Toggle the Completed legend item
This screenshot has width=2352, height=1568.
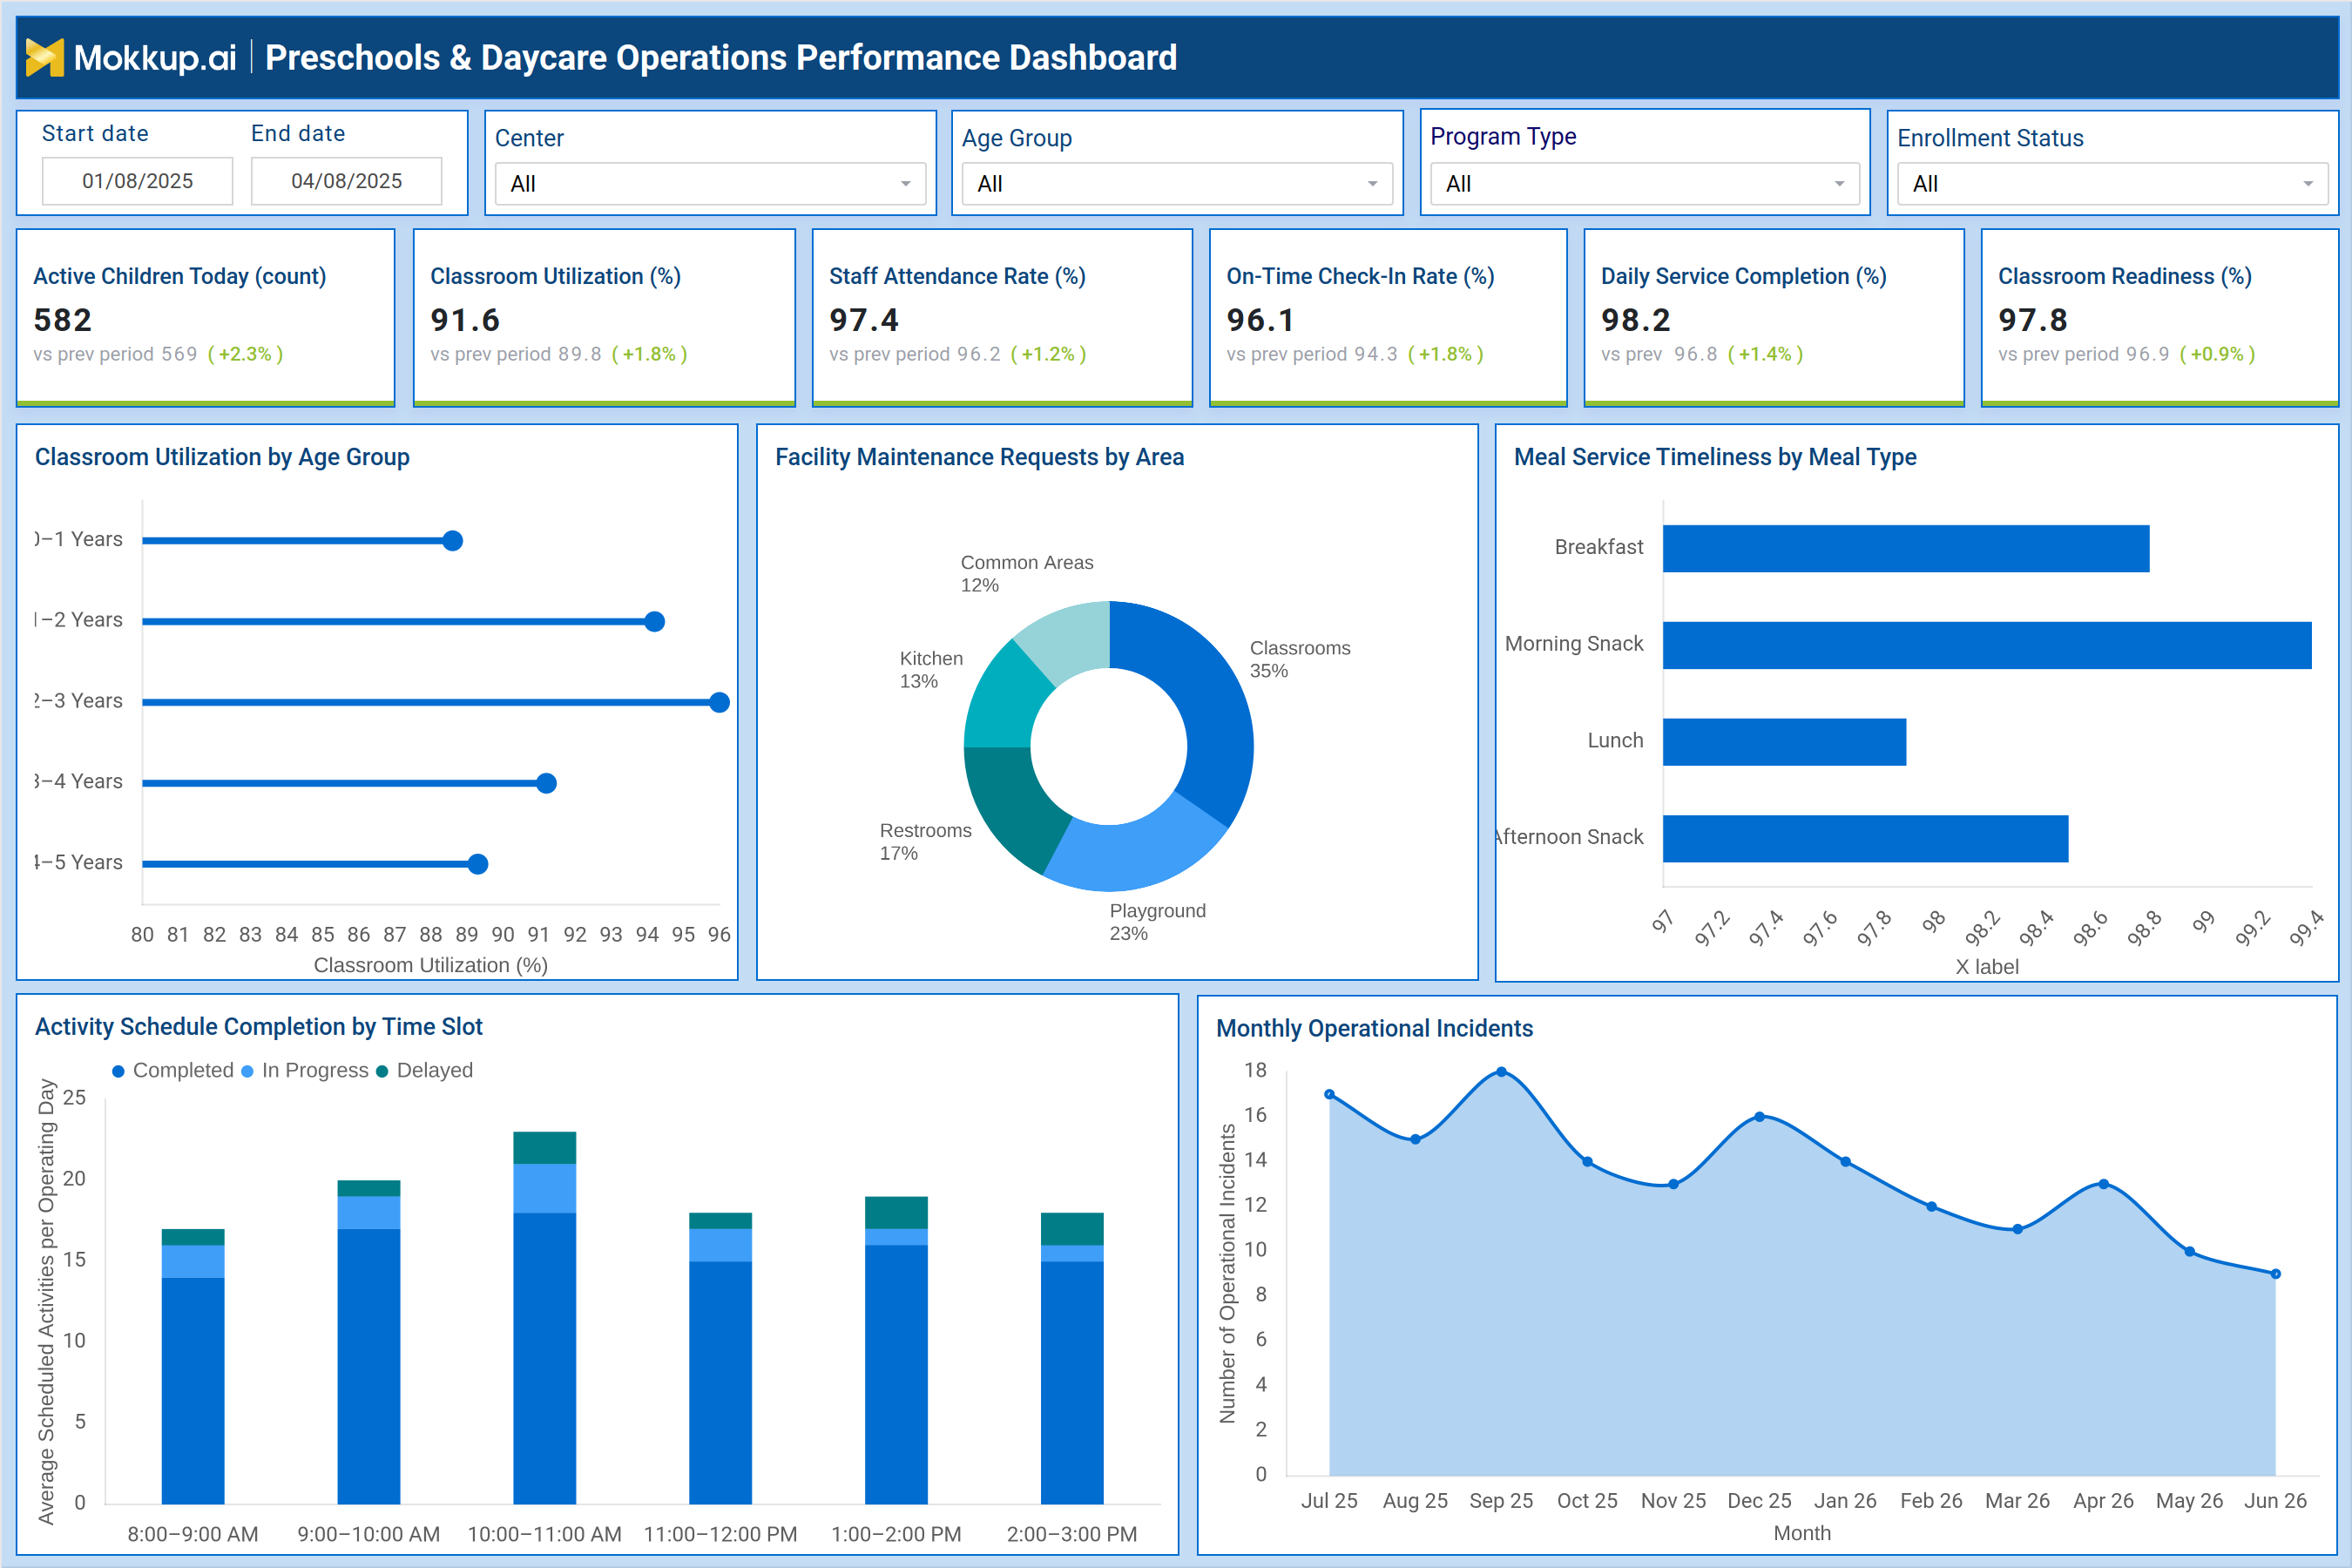click(x=173, y=1071)
